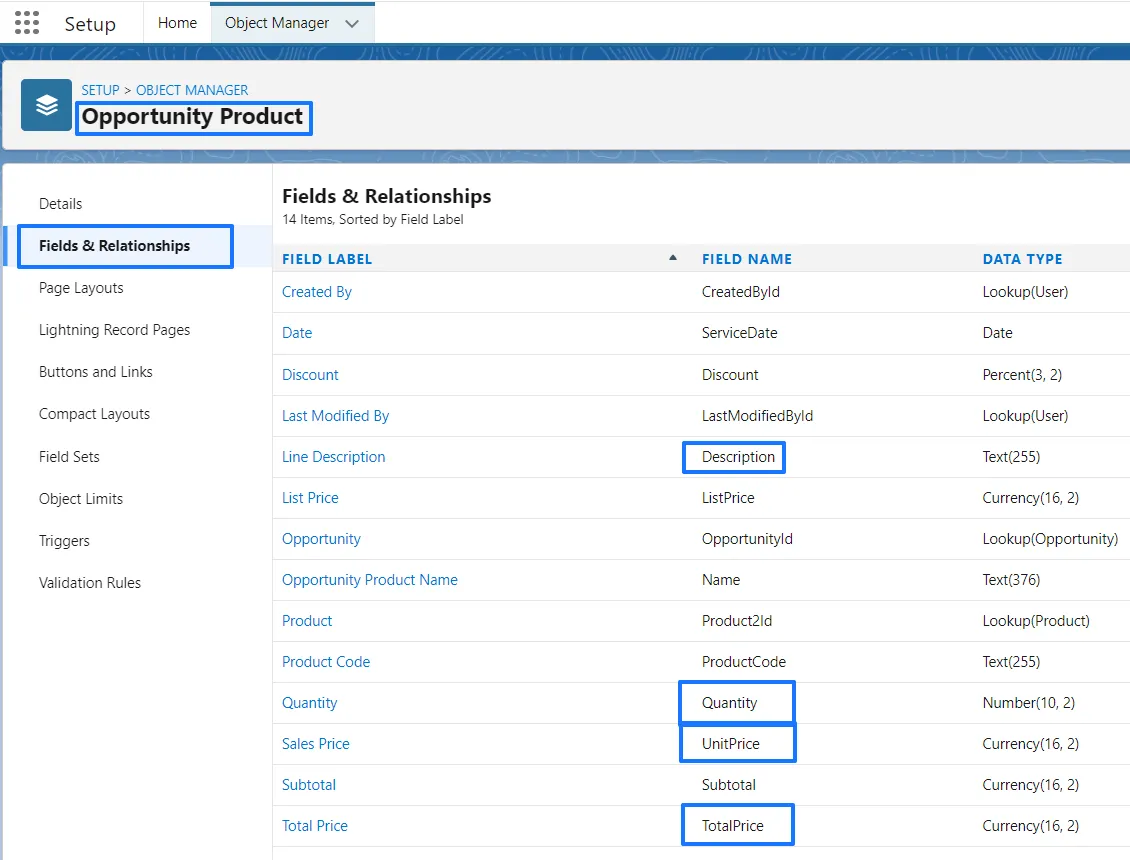This screenshot has width=1130, height=860.
Task: Follow the OBJECT MANAGER breadcrumb link
Action: [x=192, y=90]
